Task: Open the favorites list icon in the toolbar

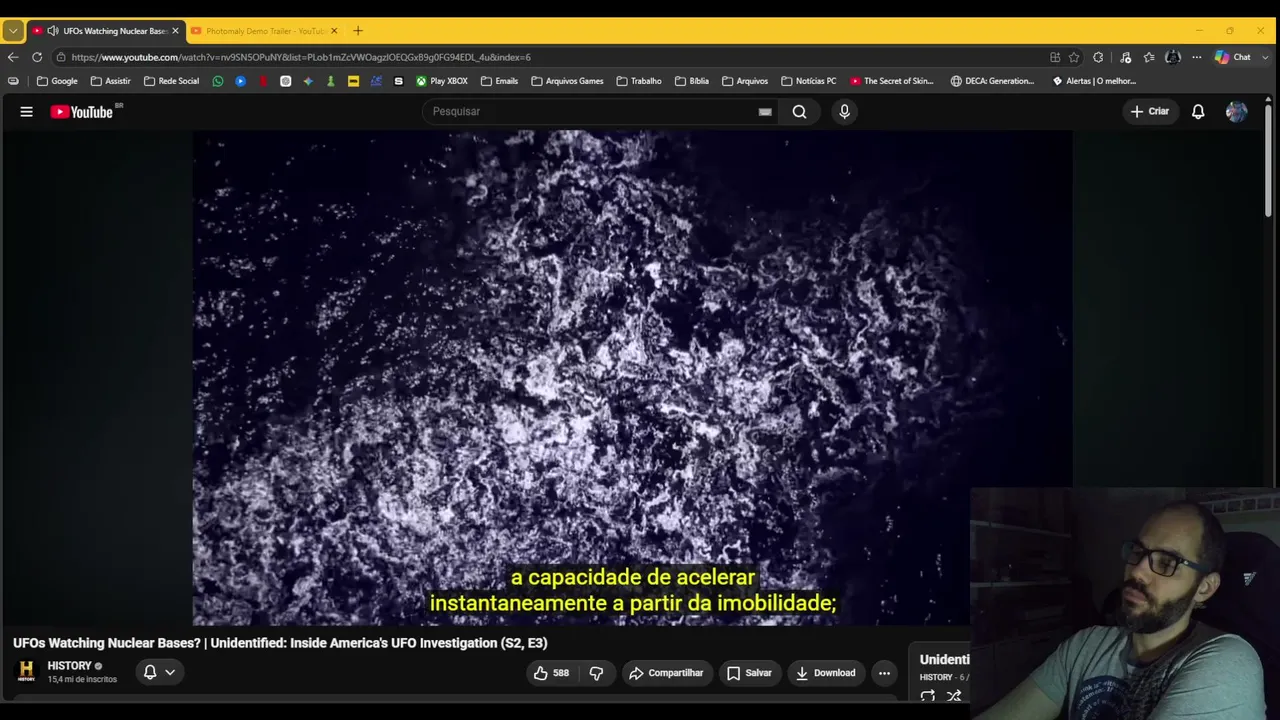Action: tap(1149, 57)
